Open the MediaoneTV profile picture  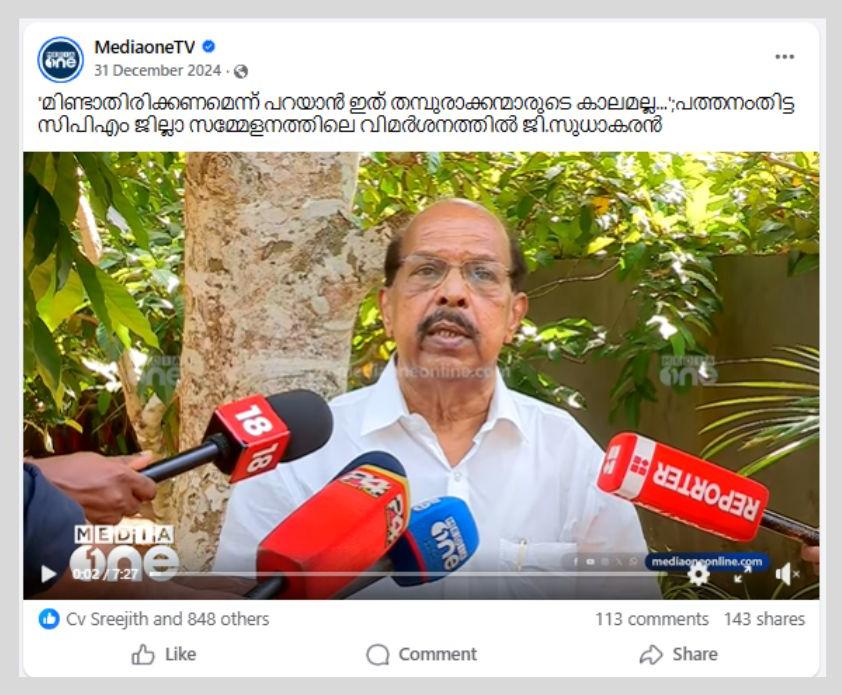coord(60,59)
